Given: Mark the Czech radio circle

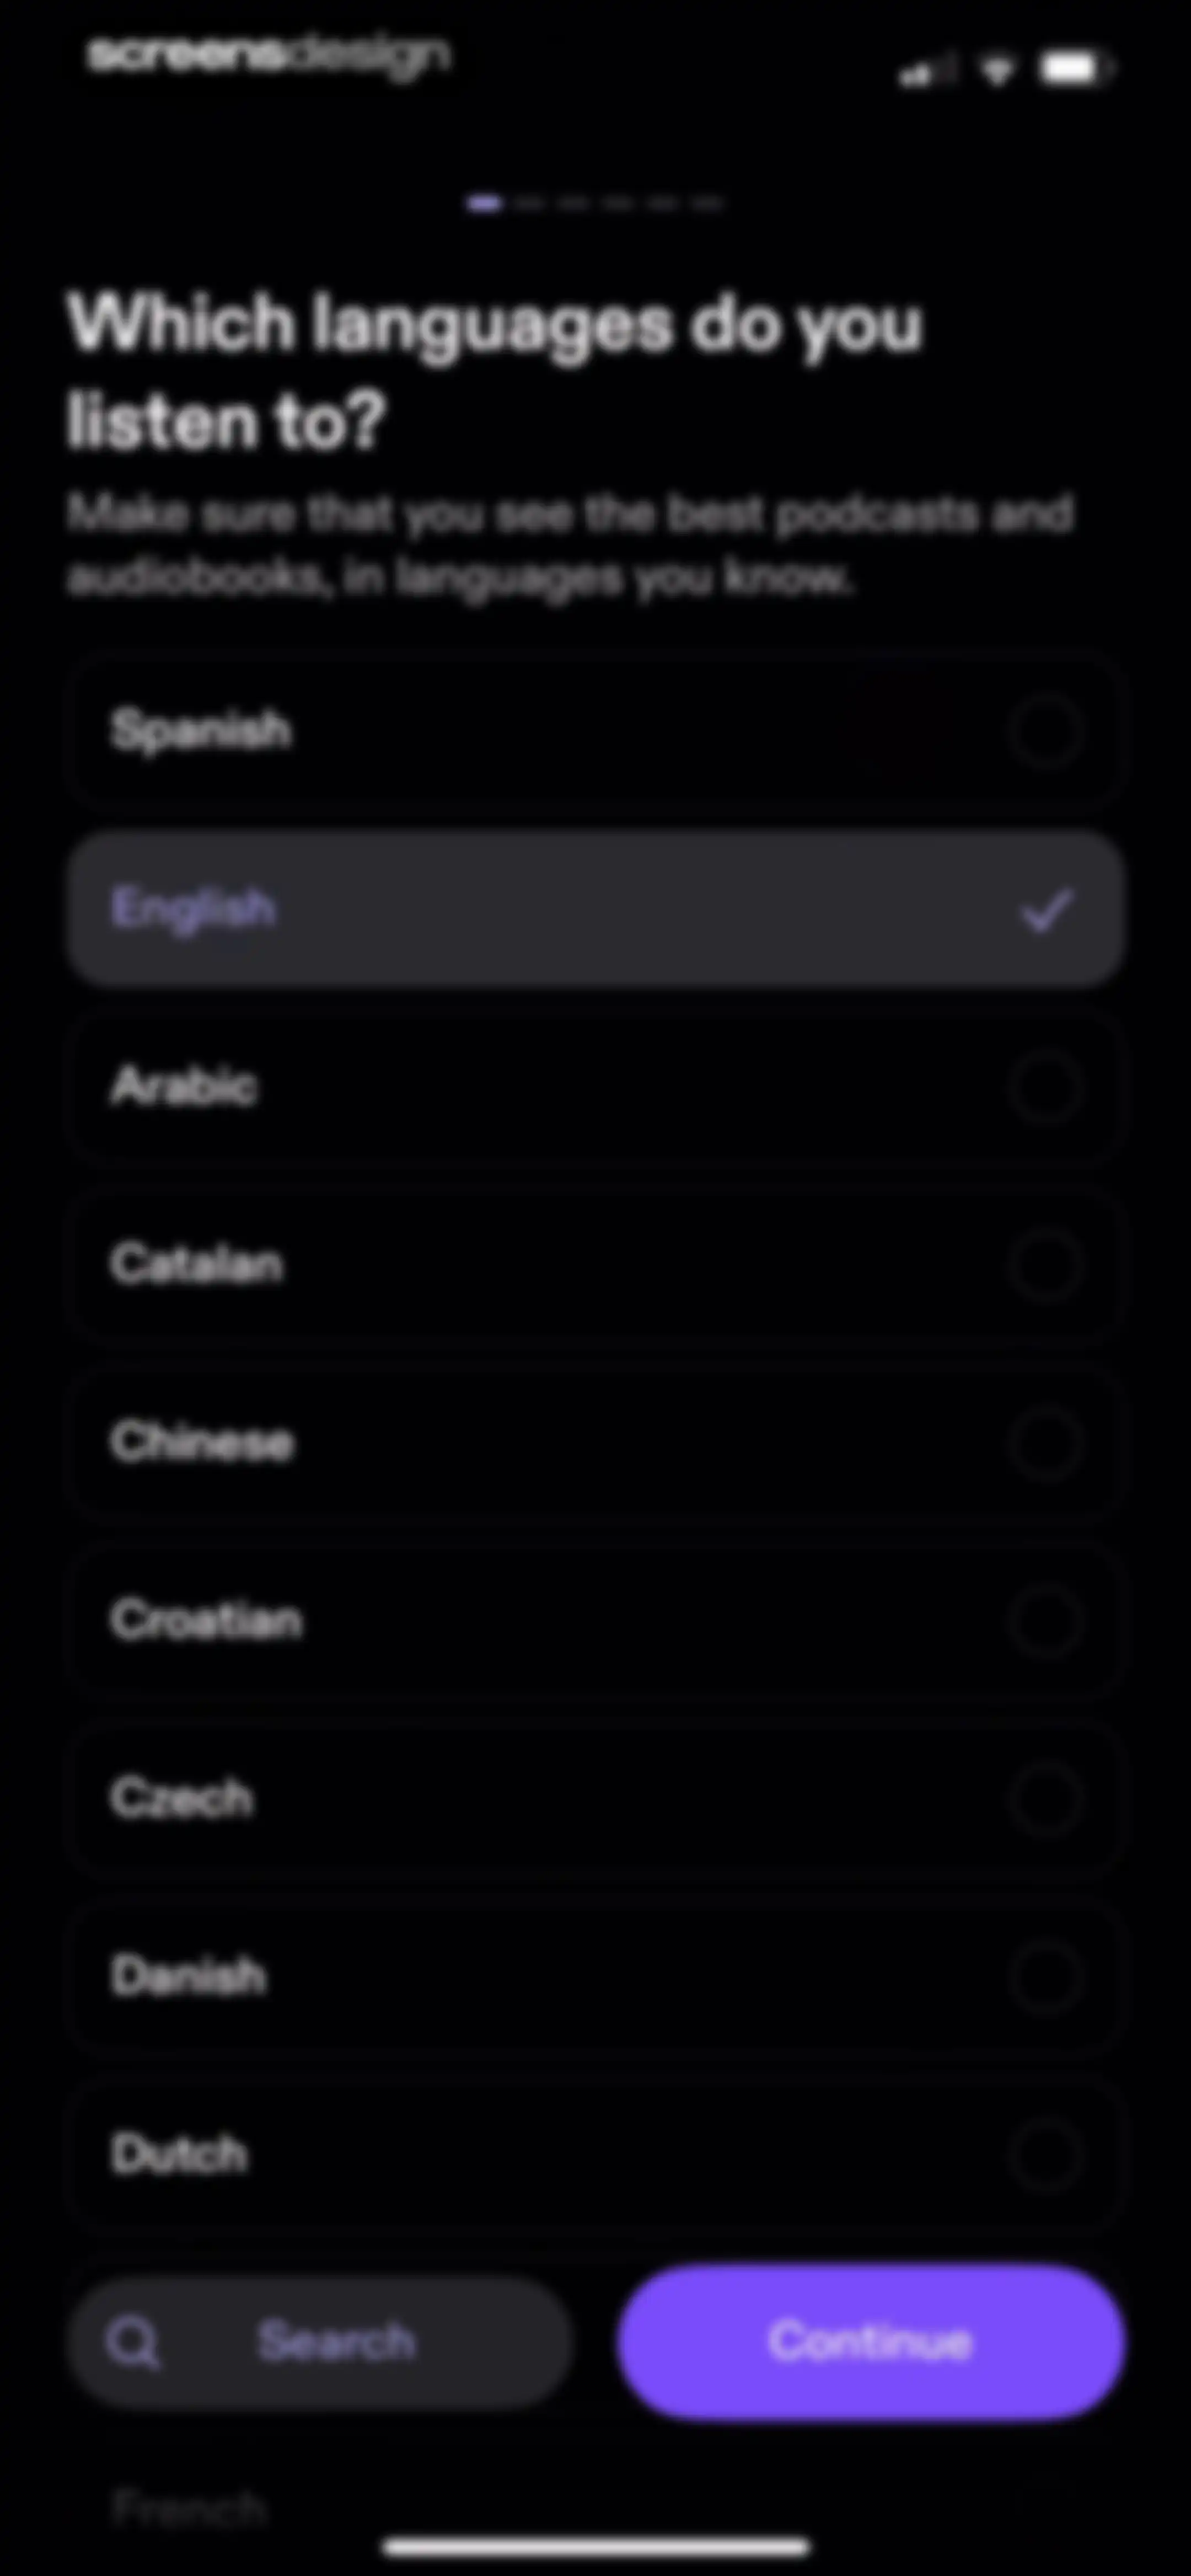Looking at the screenshot, I should [x=1045, y=1799].
